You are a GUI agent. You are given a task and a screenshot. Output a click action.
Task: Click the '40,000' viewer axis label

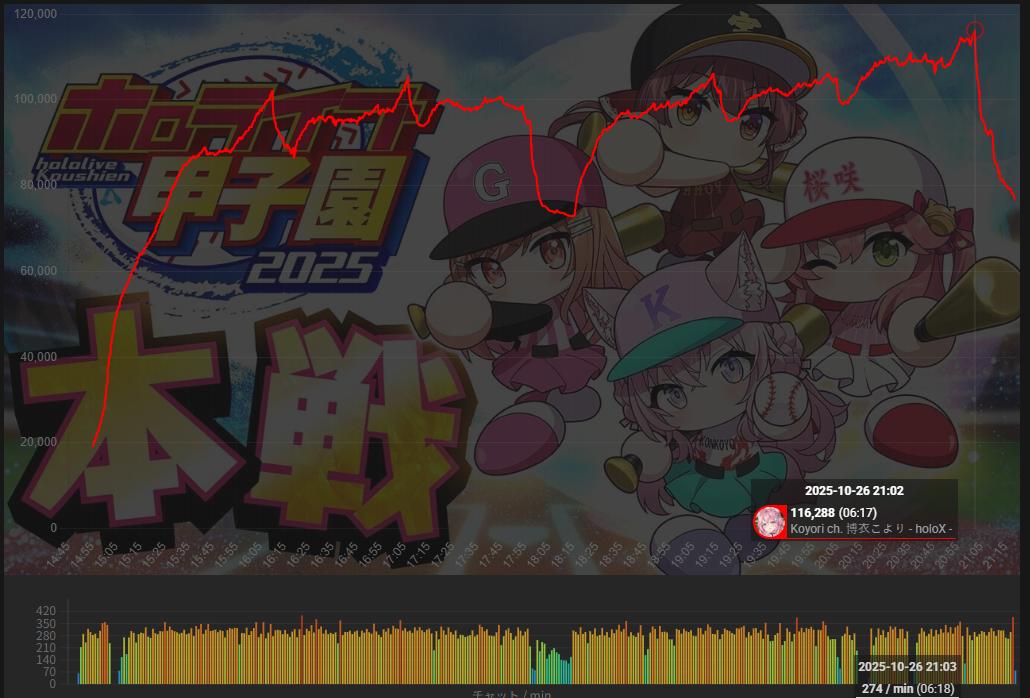pyautogui.click(x=38, y=357)
